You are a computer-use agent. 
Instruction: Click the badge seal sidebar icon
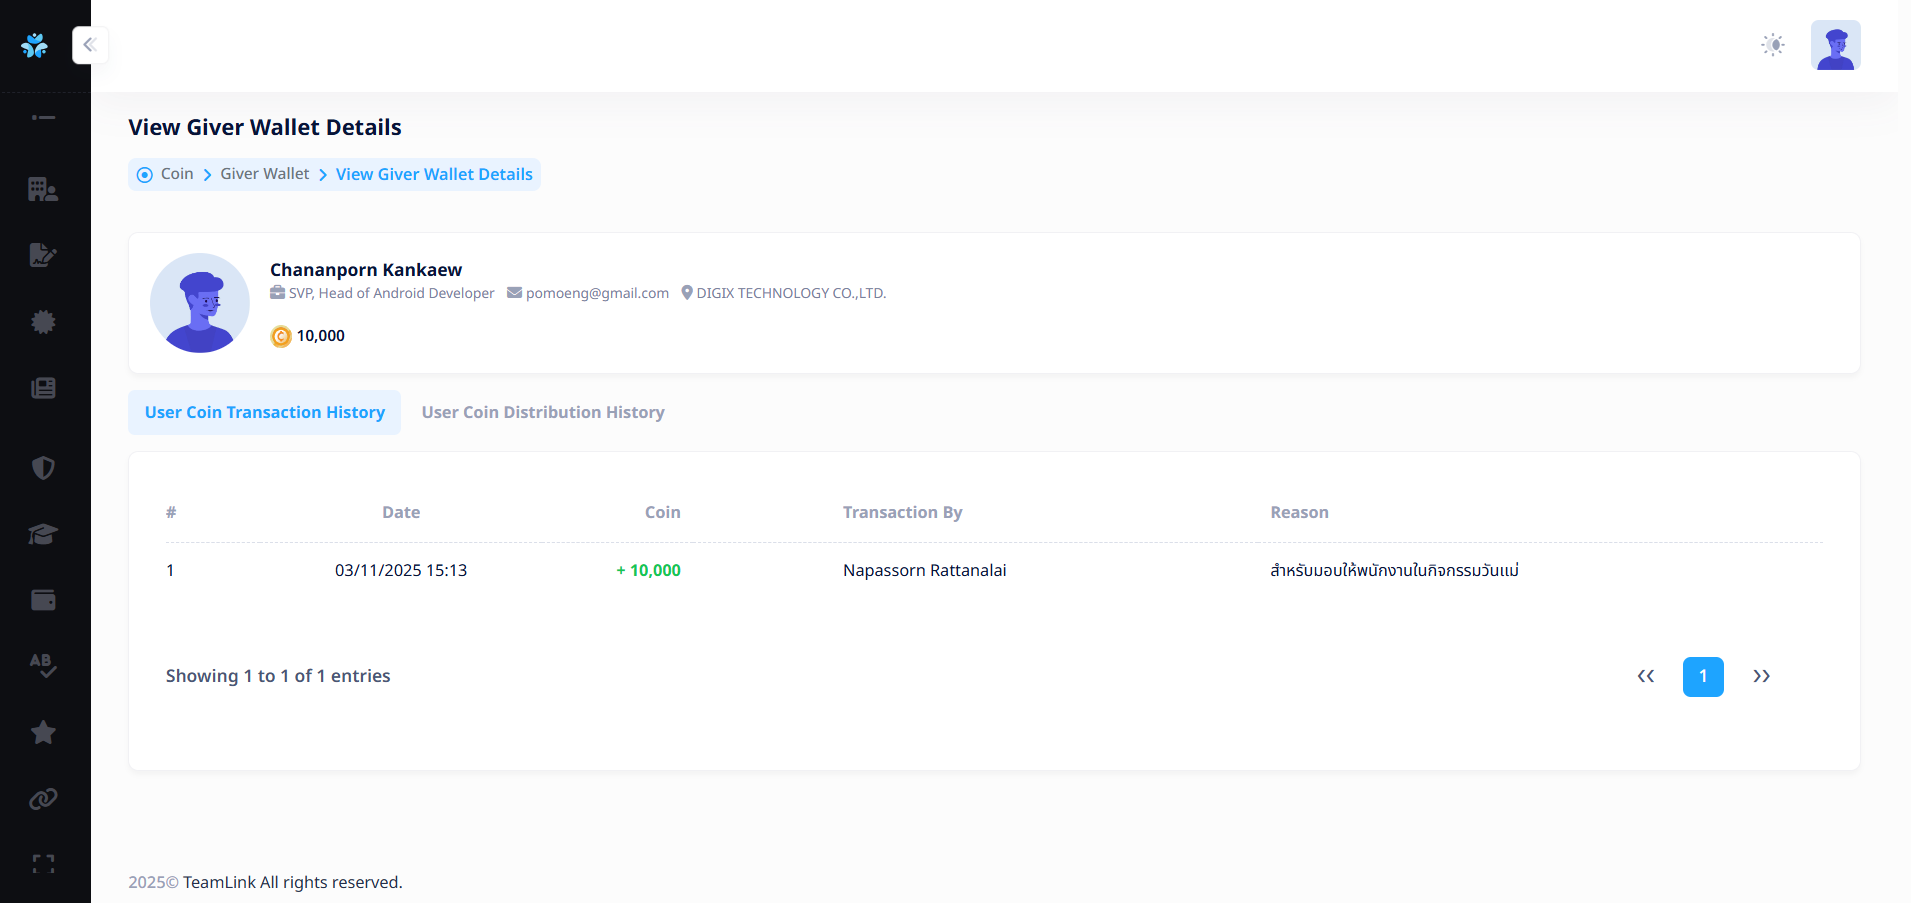[x=43, y=322]
